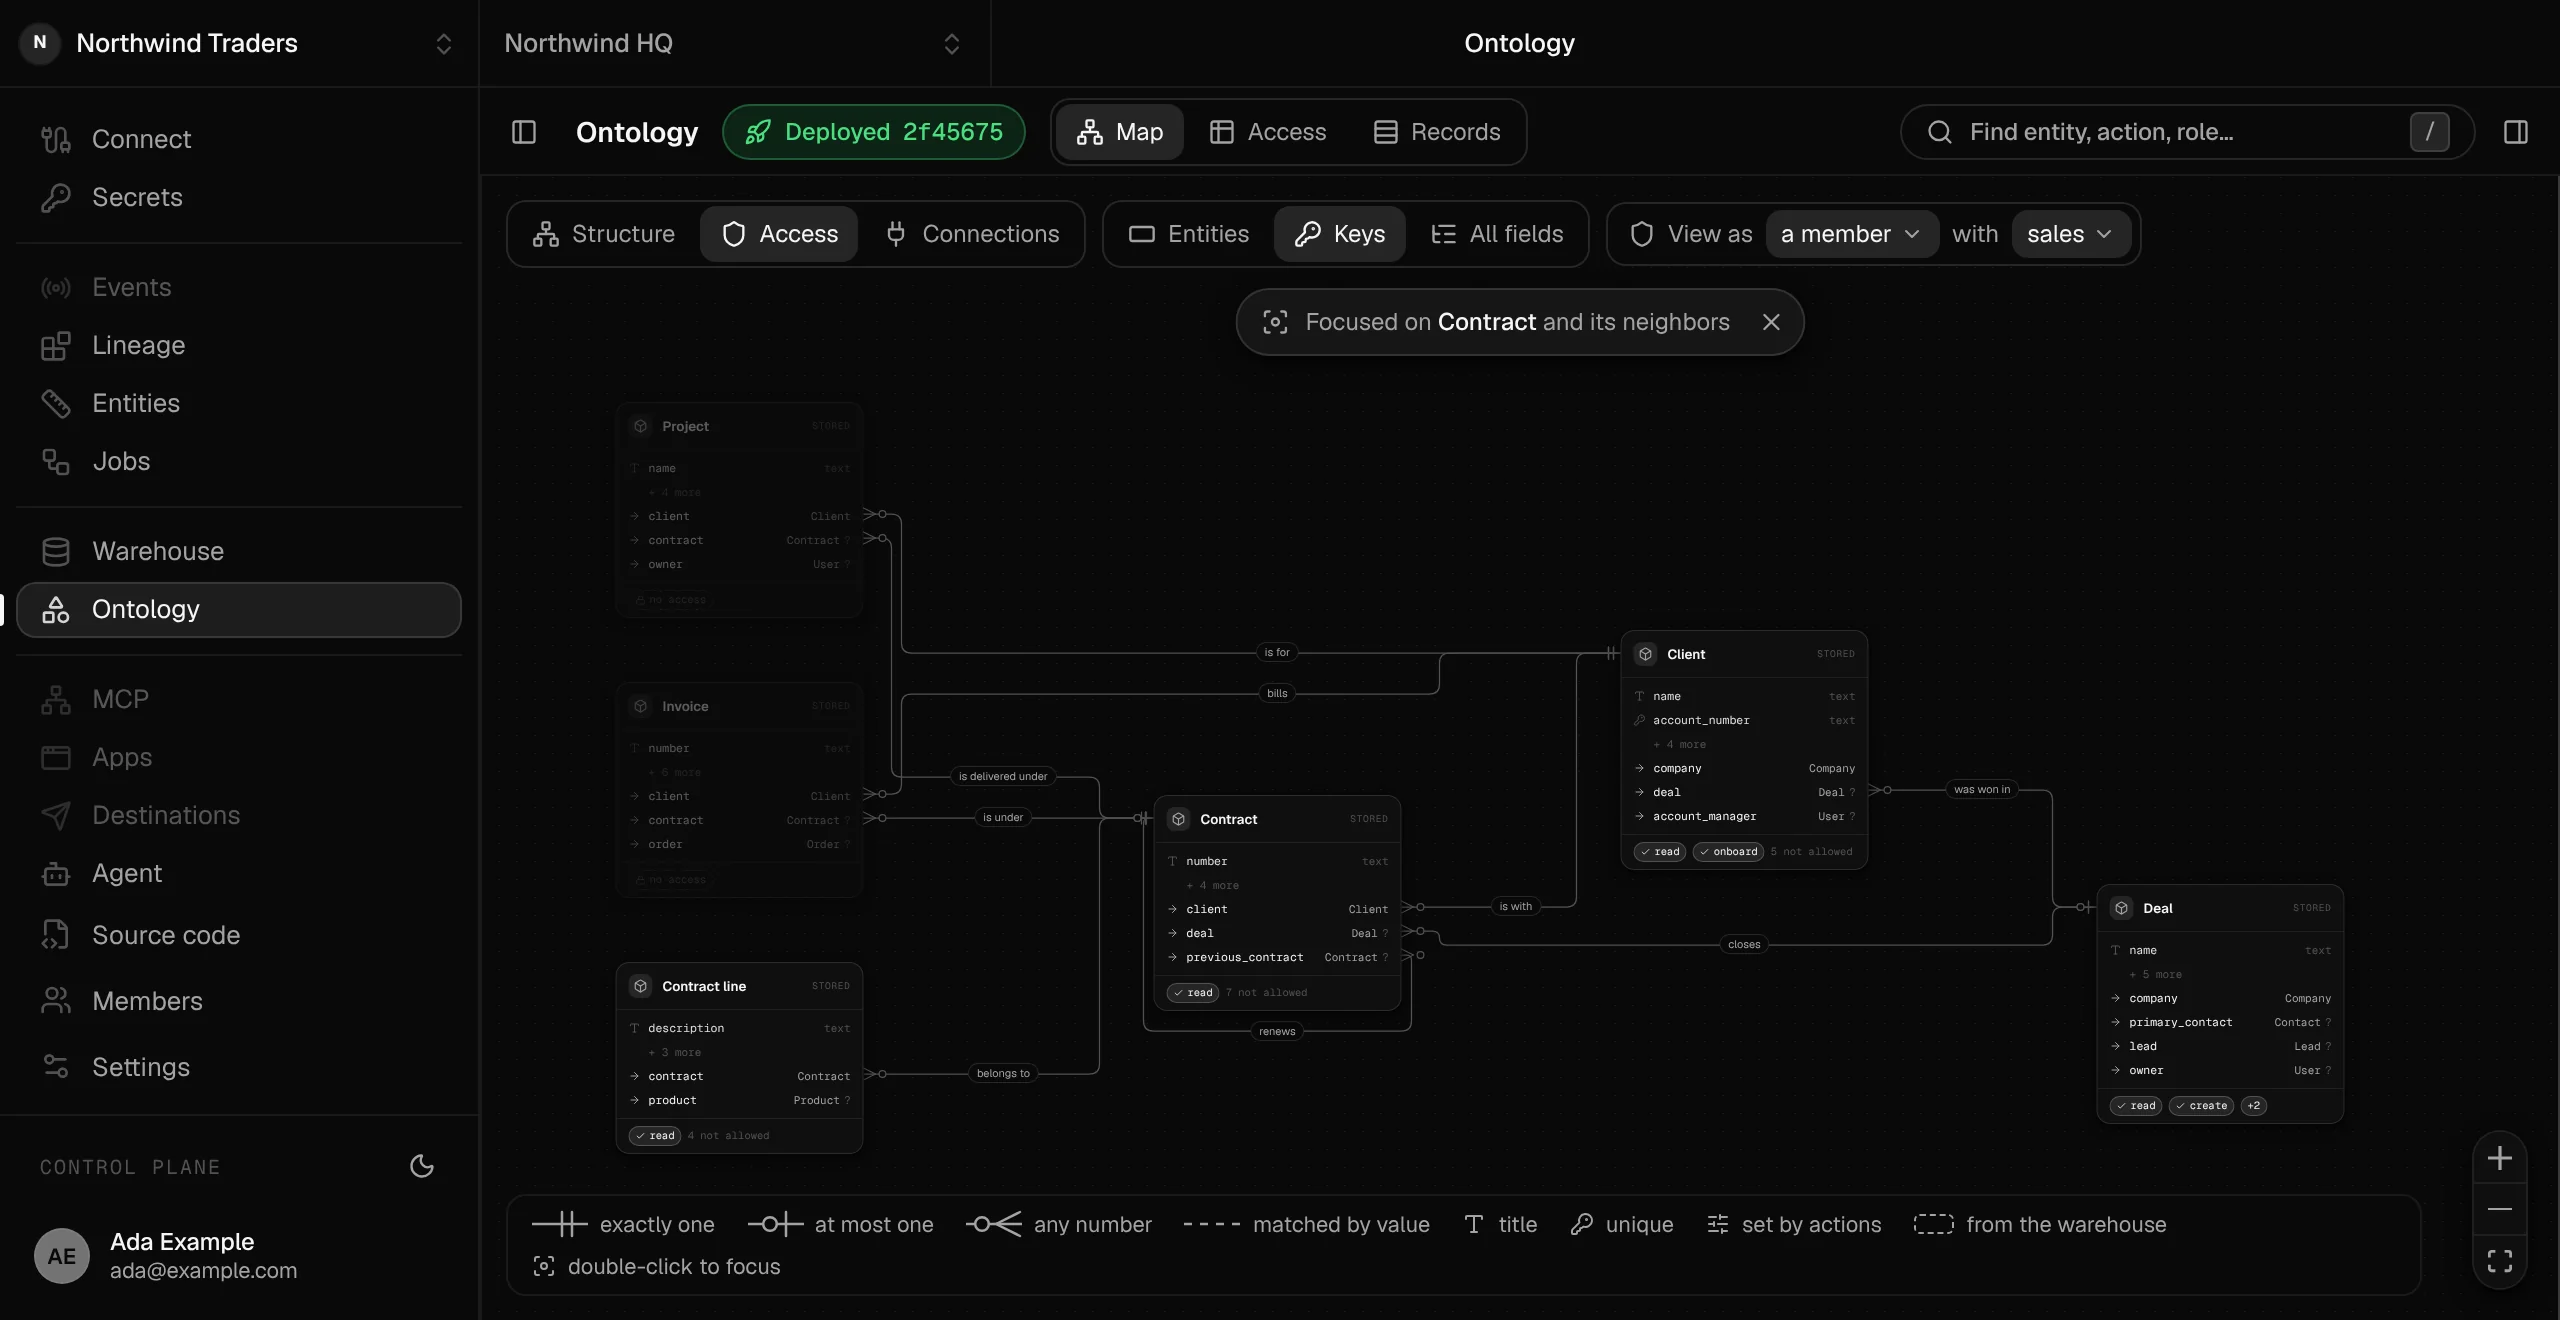
Task: Focus the Find entity, action, role search field
Action: tap(2187, 132)
